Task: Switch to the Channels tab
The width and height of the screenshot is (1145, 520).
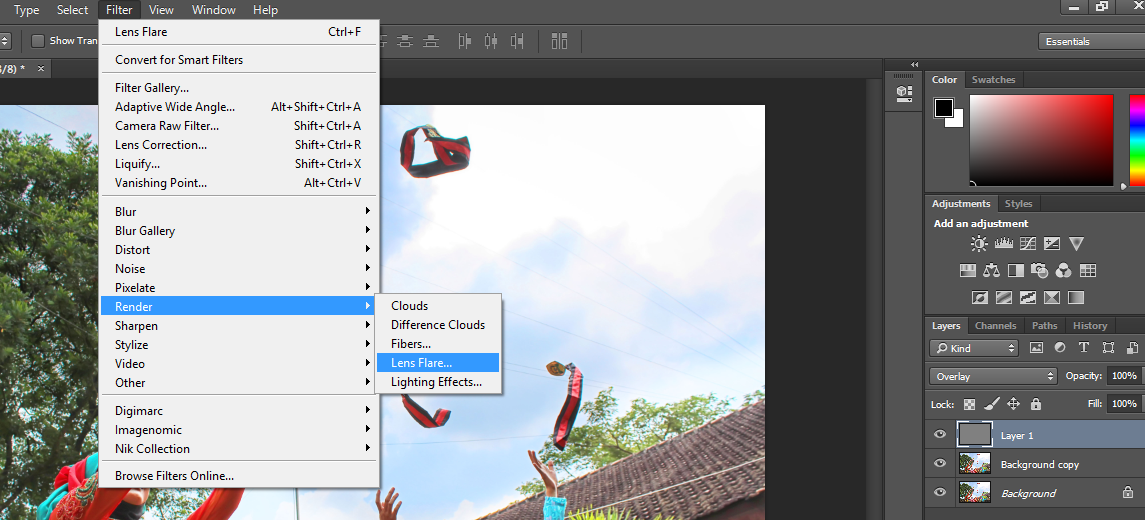Action: point(995,326)
